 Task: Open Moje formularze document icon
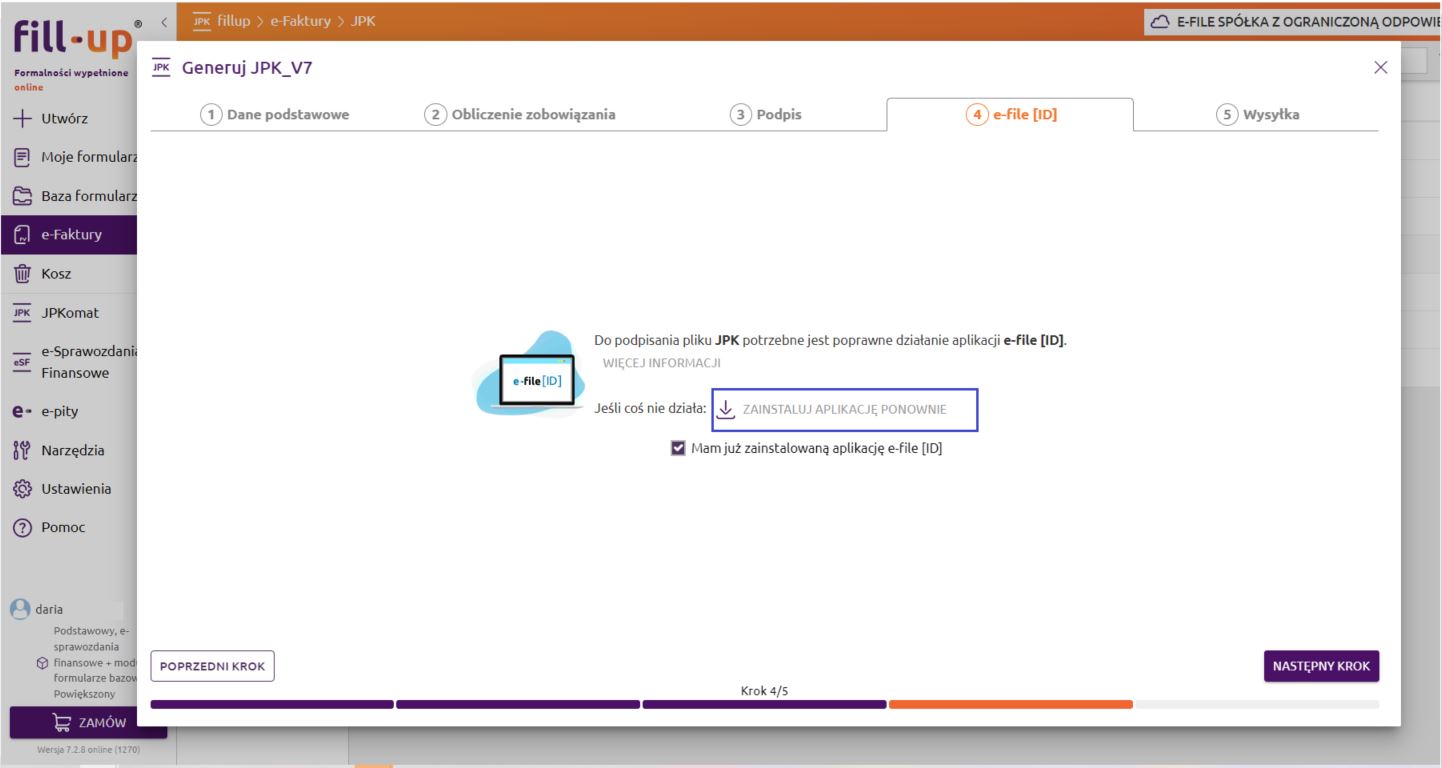coord(22,157)
